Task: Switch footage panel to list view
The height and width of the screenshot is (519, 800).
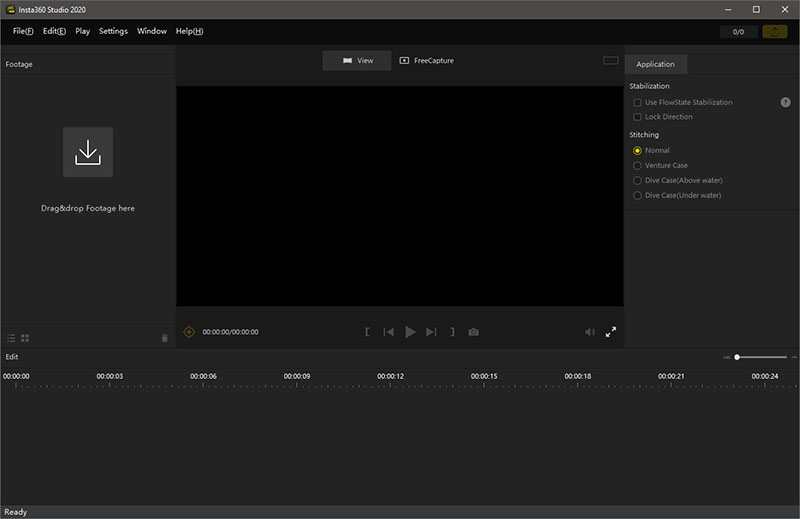Action: pos(11,338)
